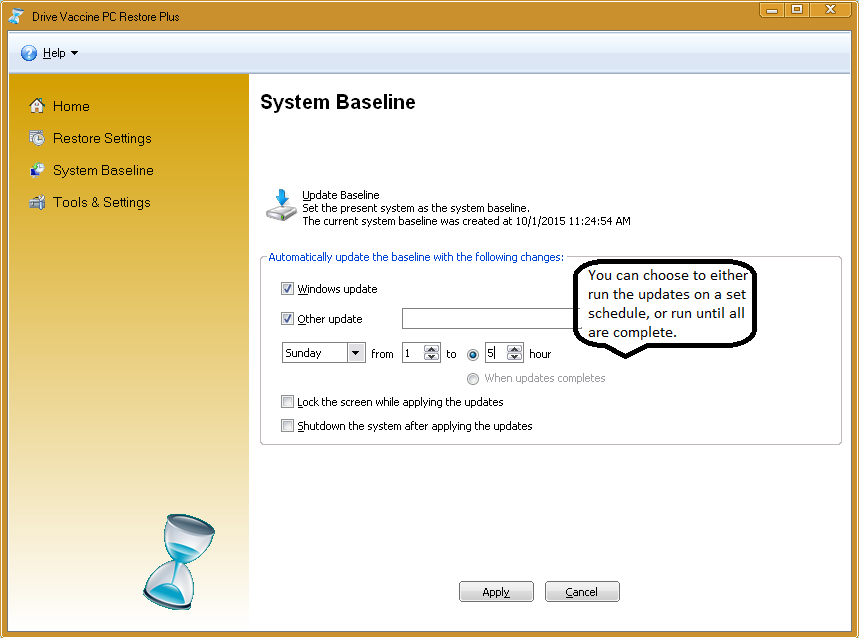Select When updates completes radio option
Viewport: 859px width, 638px height.
click(473, 379)
